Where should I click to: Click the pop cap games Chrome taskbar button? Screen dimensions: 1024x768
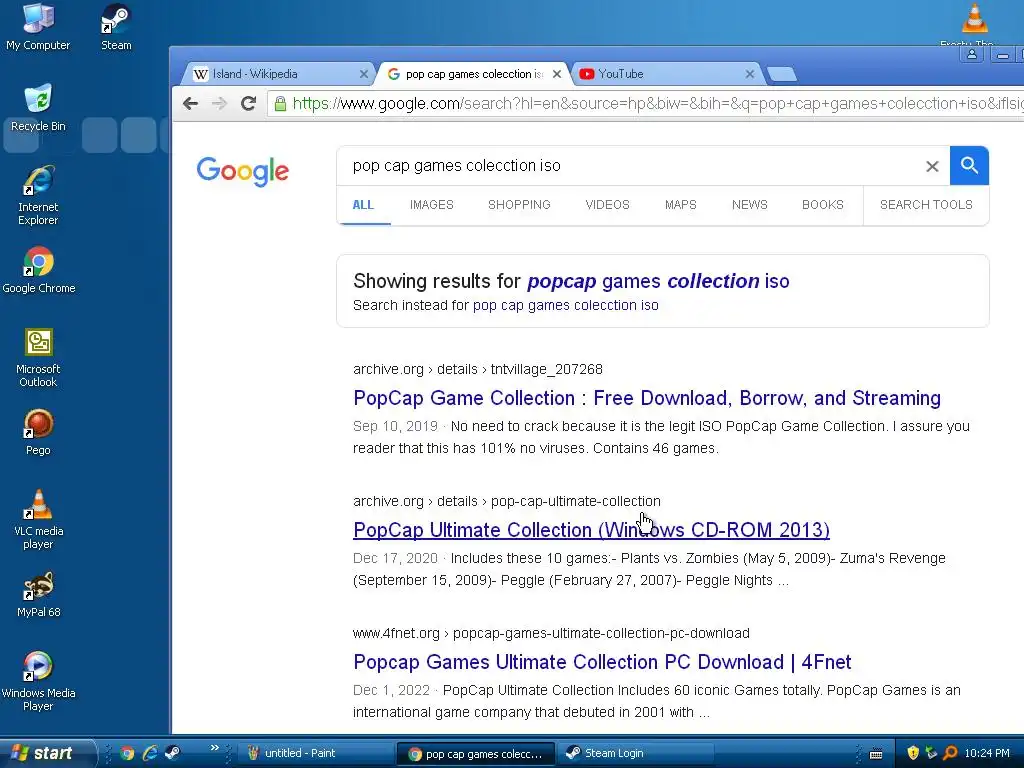click(476, 754)
